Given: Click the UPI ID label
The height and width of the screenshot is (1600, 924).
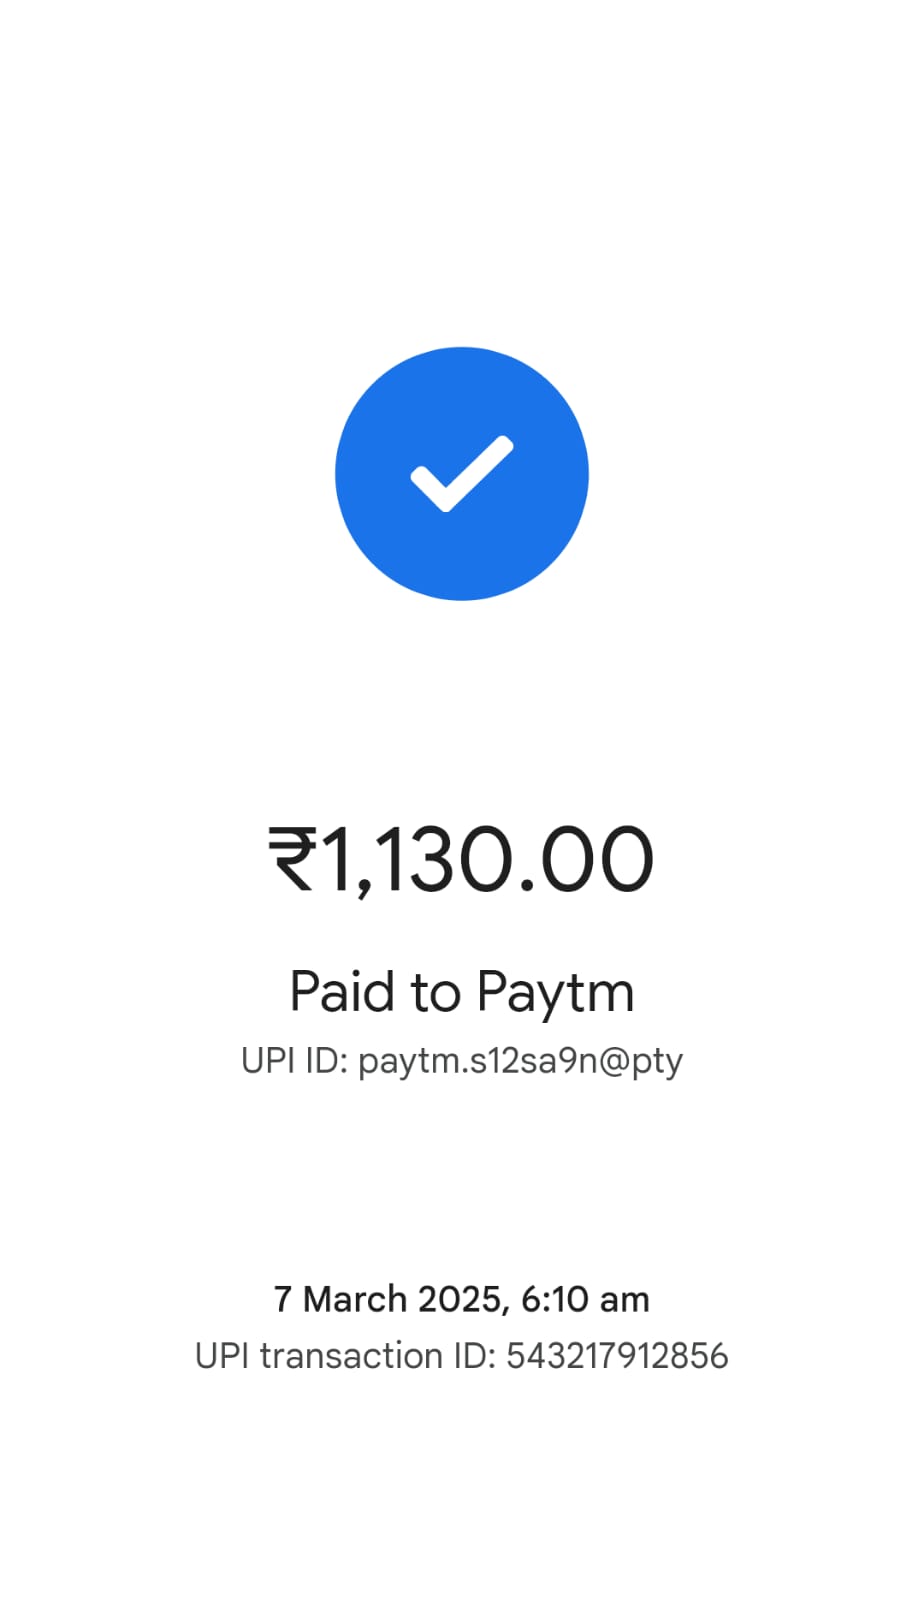Looking at the screenshot, I should (294, 1060).
